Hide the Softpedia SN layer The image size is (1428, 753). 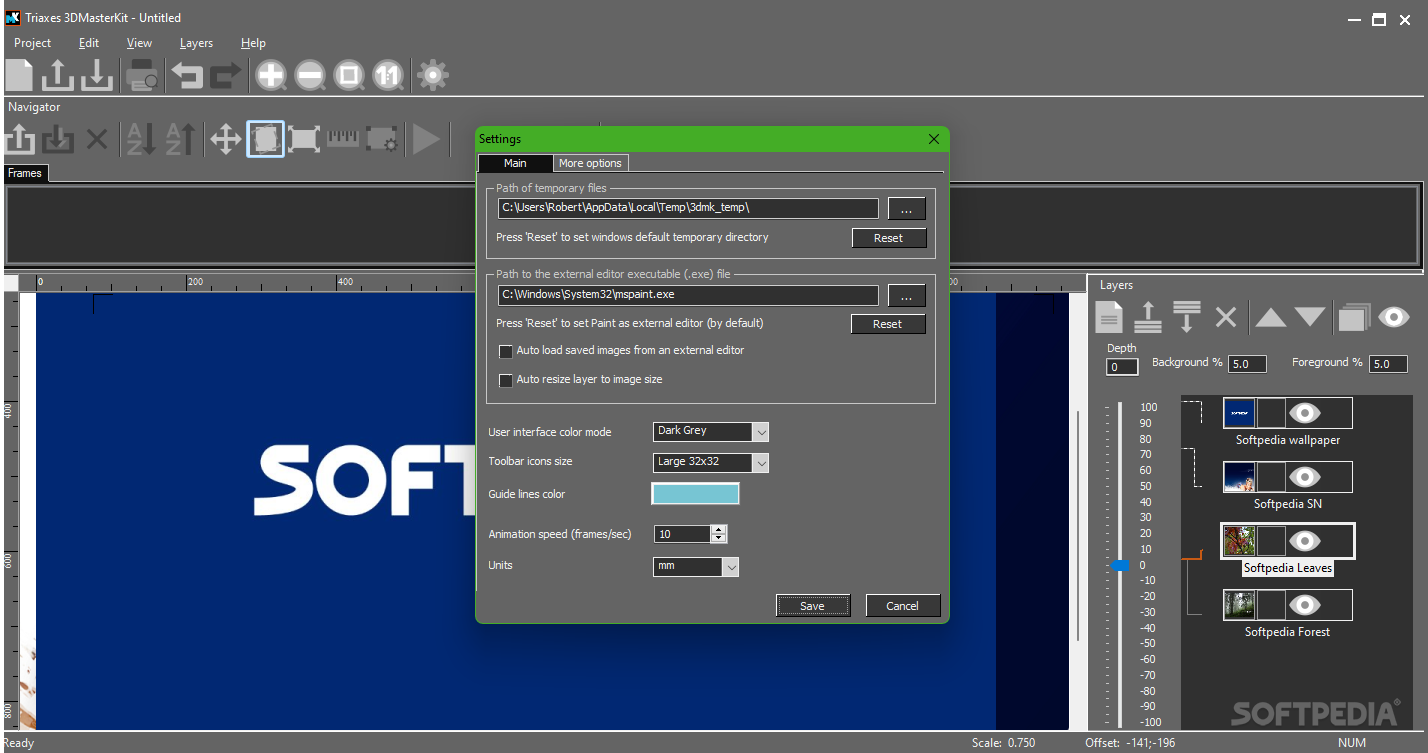point(1304,477)
